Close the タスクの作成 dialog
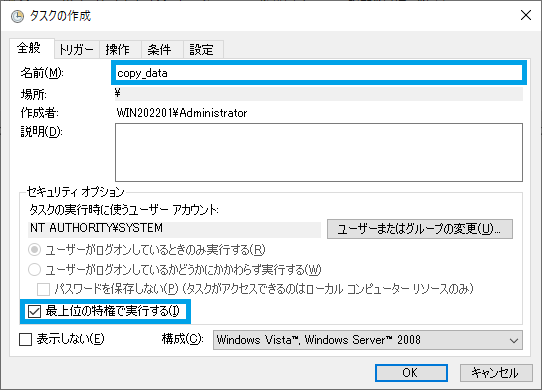Viewport: 542px width, 390px height. 526,15
